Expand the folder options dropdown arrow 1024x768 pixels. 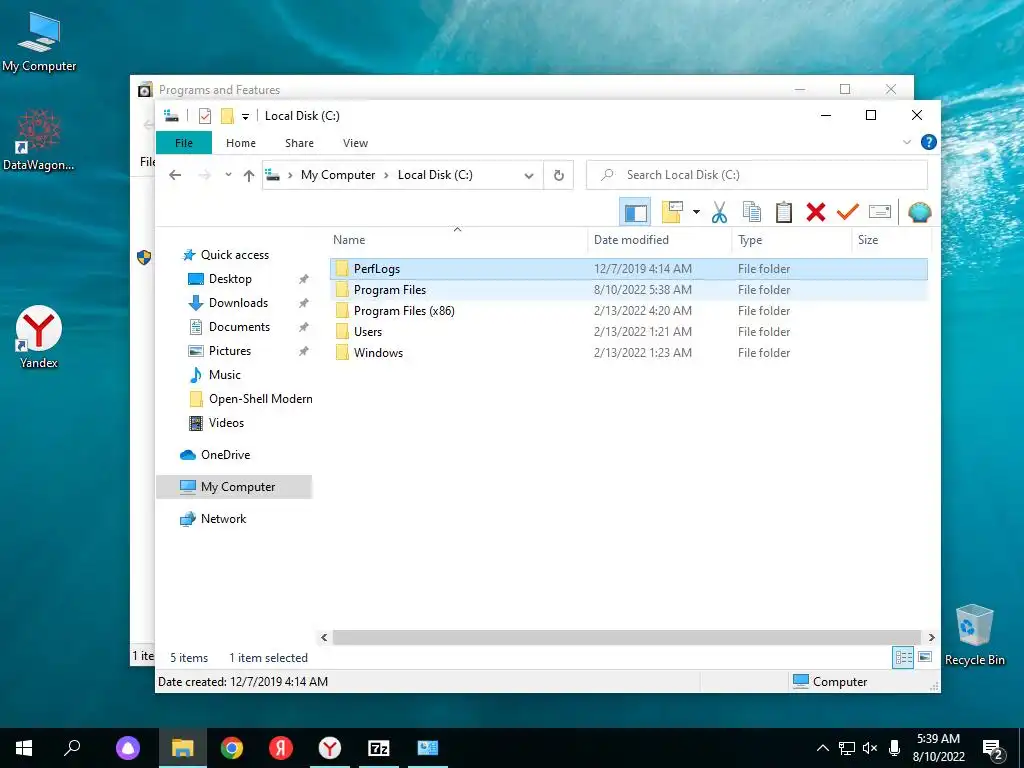coord(696,212)
